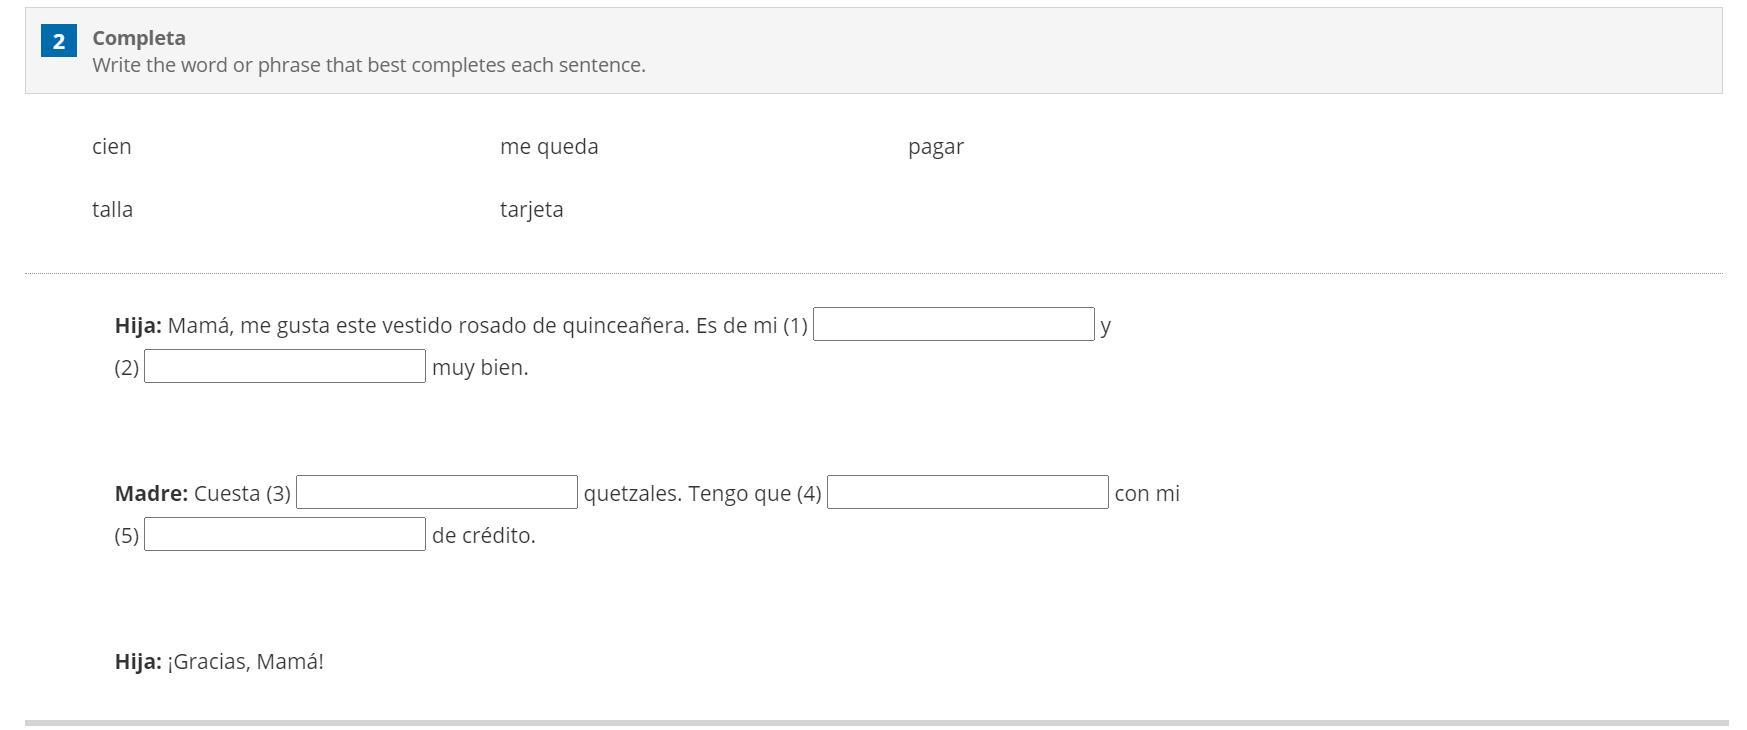This screenshot has width=1747, height=730.
Task: Click the "¡Gracias, Mamá!" line
Action: click(245, 662)
